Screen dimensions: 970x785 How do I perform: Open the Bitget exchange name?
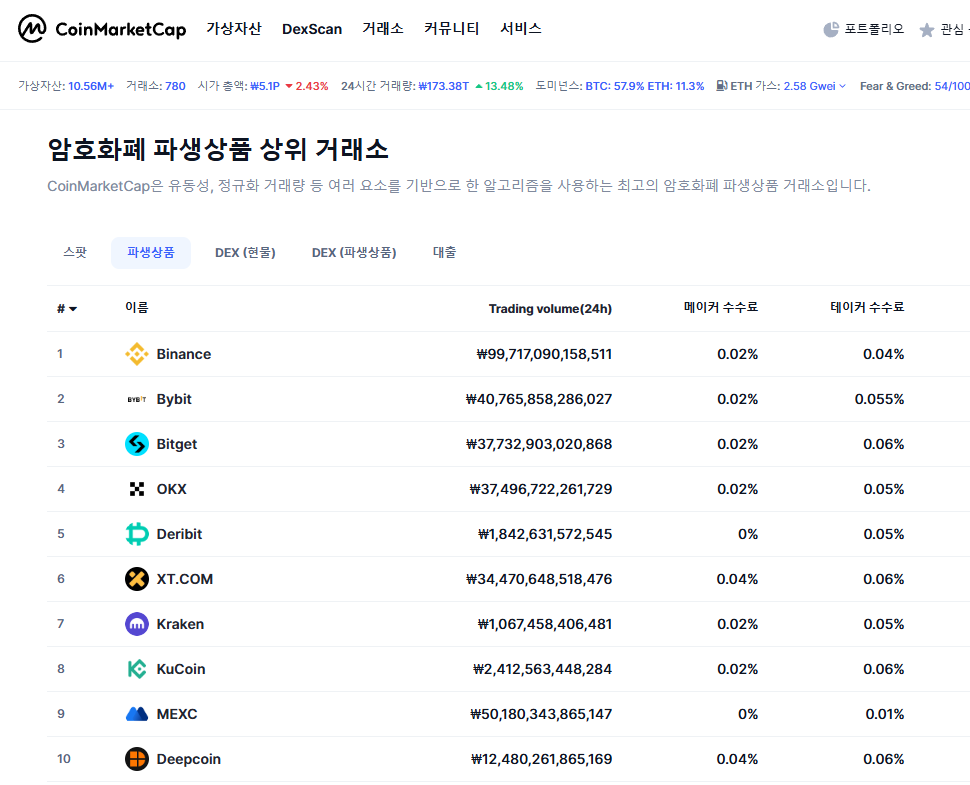(176, 444)
